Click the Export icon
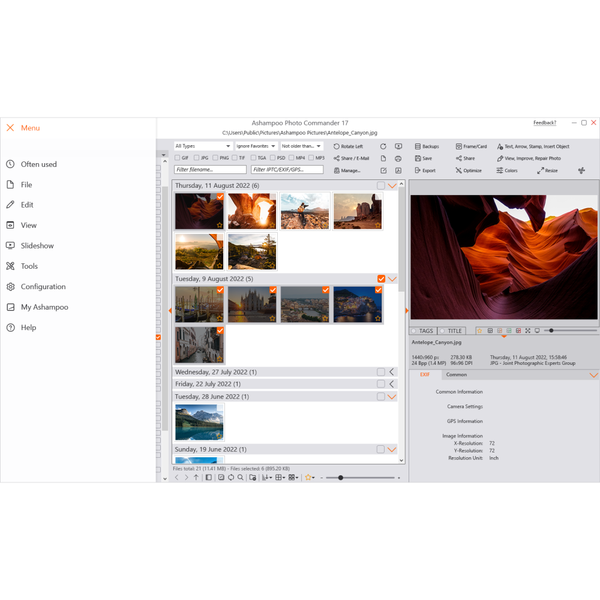 tap(417, 170)
